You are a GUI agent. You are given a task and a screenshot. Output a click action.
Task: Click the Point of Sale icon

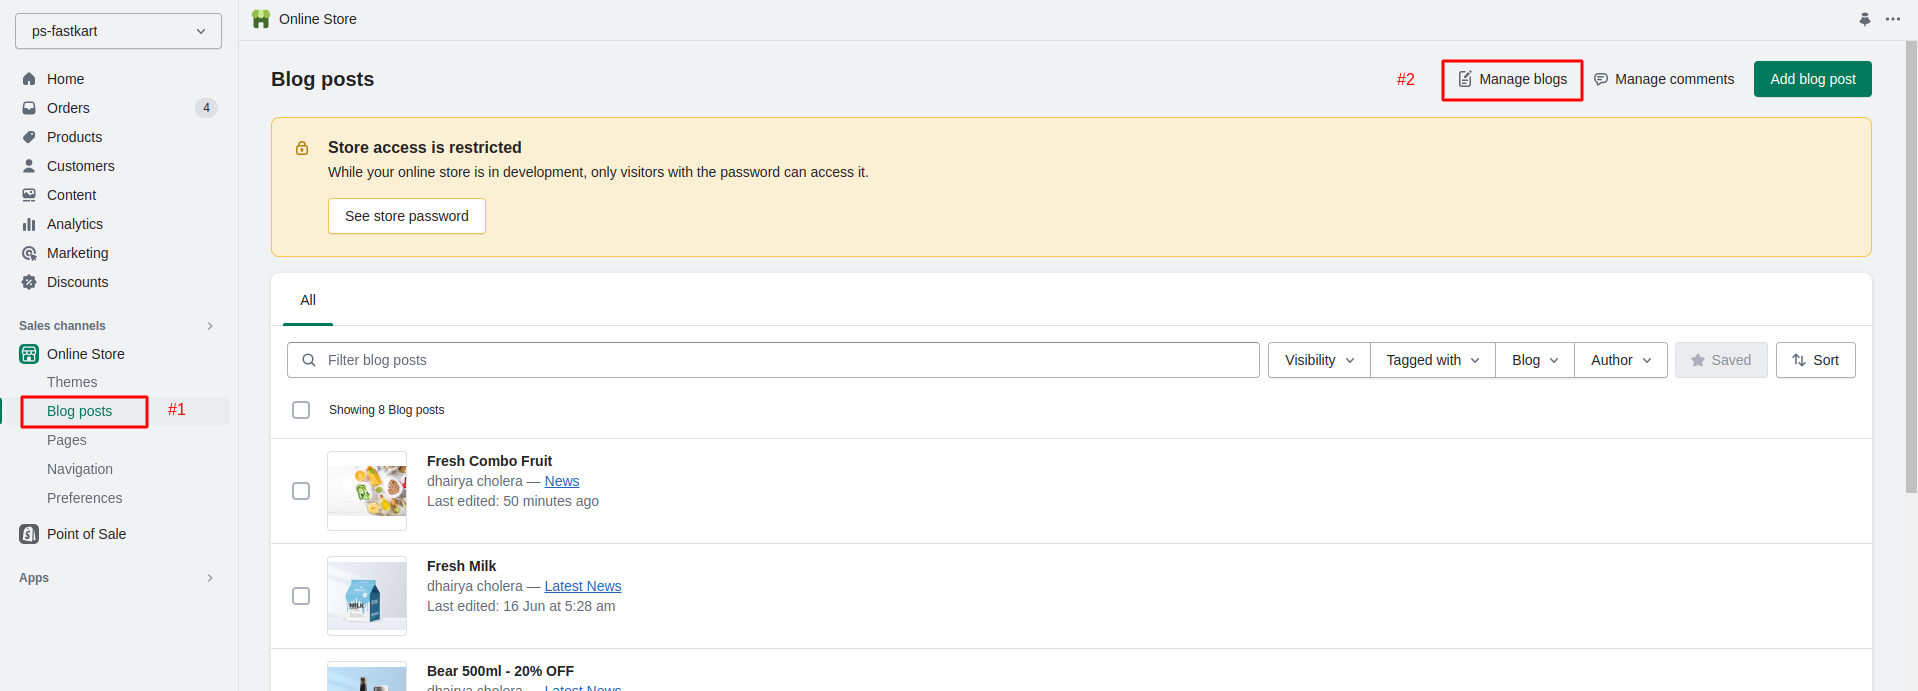coord(29,534)
